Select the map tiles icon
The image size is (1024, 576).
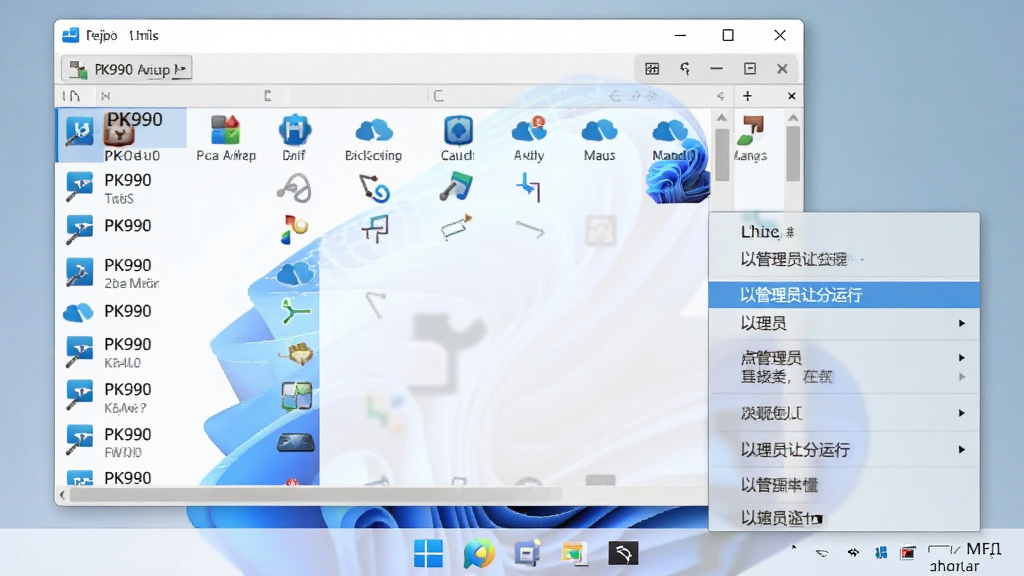(296, 396)
